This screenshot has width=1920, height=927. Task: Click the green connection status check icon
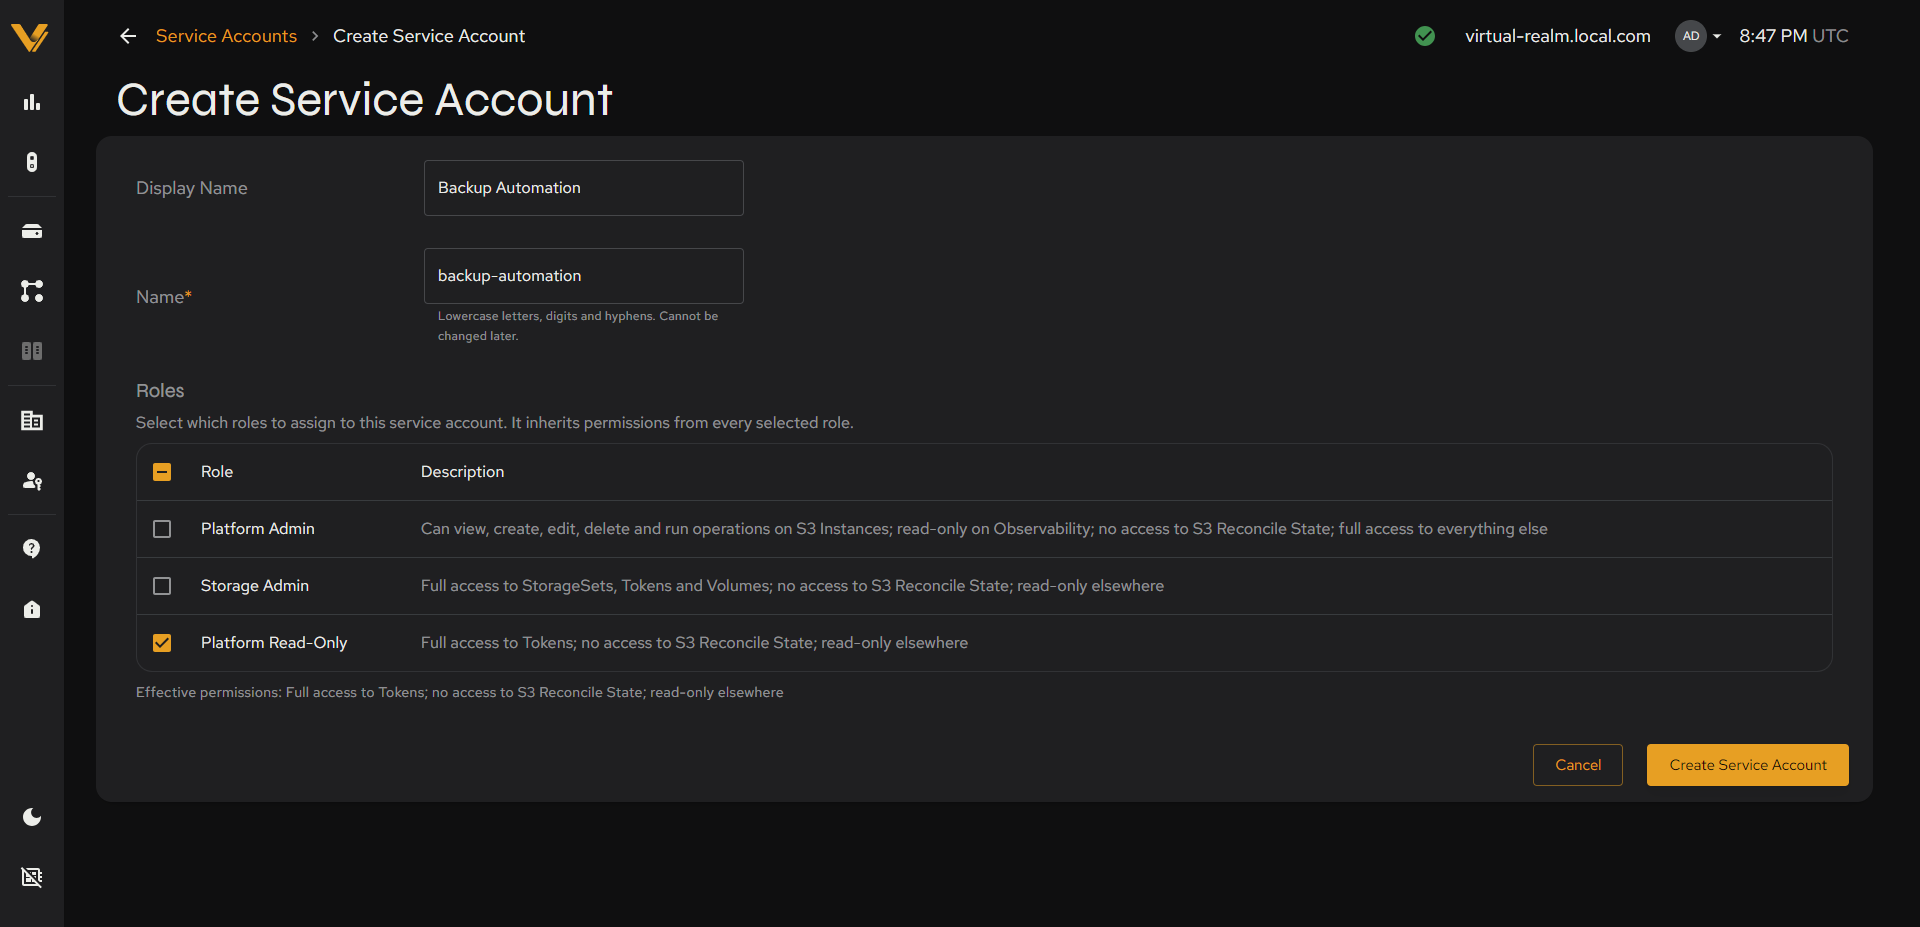click(x=1425, y=36)
